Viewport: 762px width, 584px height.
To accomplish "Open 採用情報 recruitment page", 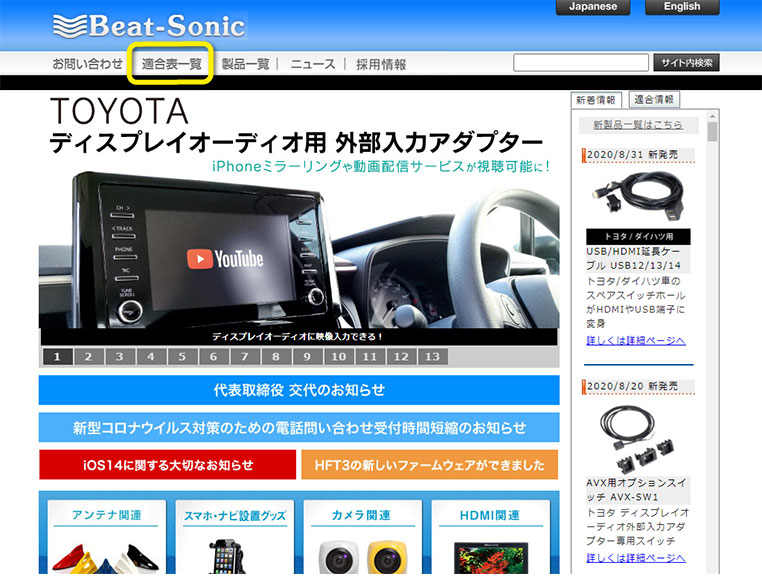I will [x=381, y=64].
